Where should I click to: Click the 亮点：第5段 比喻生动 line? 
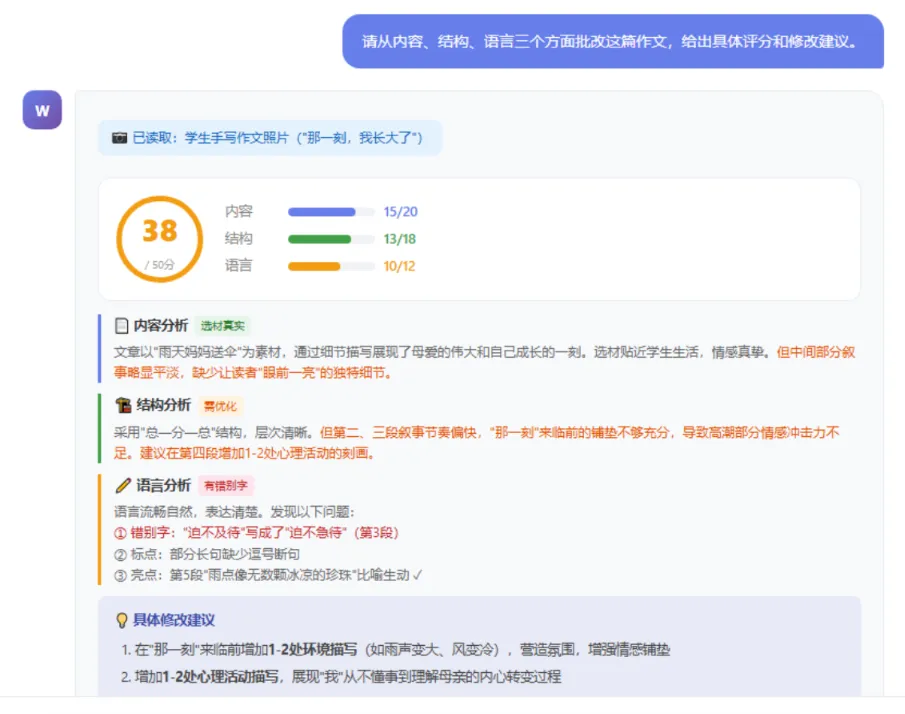coord(268,575)
